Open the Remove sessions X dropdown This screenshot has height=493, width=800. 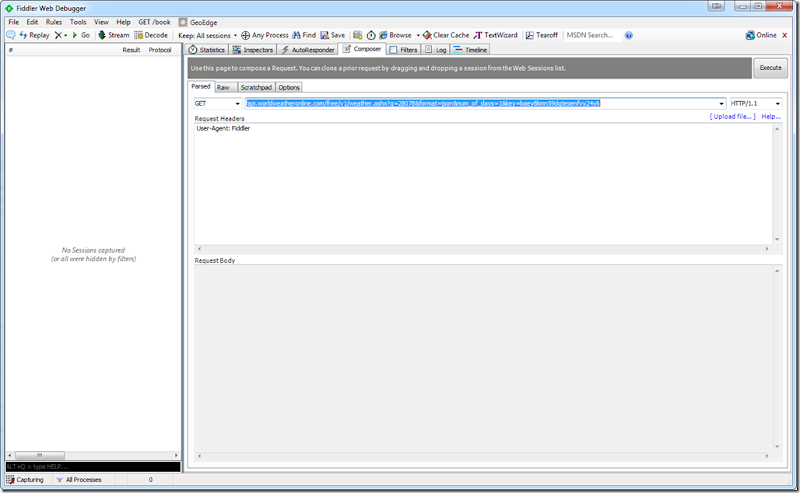click(61, 35)
